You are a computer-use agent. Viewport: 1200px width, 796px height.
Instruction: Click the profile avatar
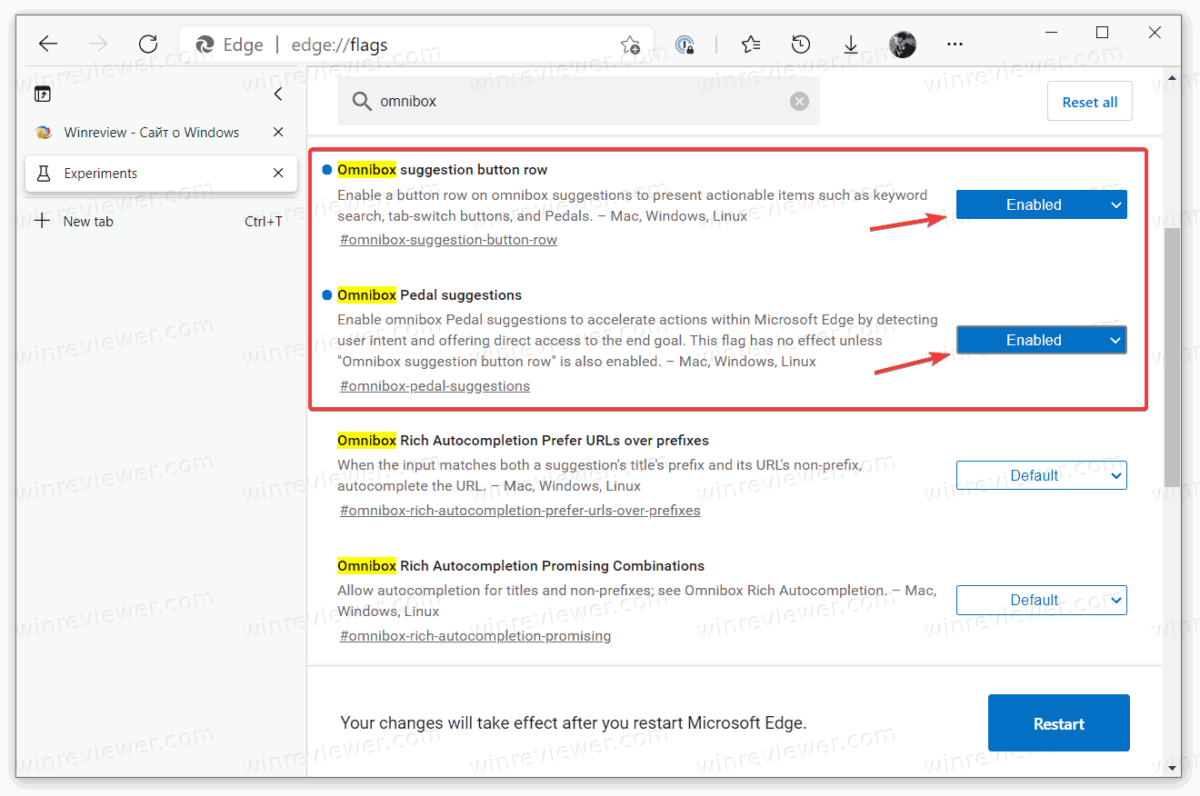point(902,44)
